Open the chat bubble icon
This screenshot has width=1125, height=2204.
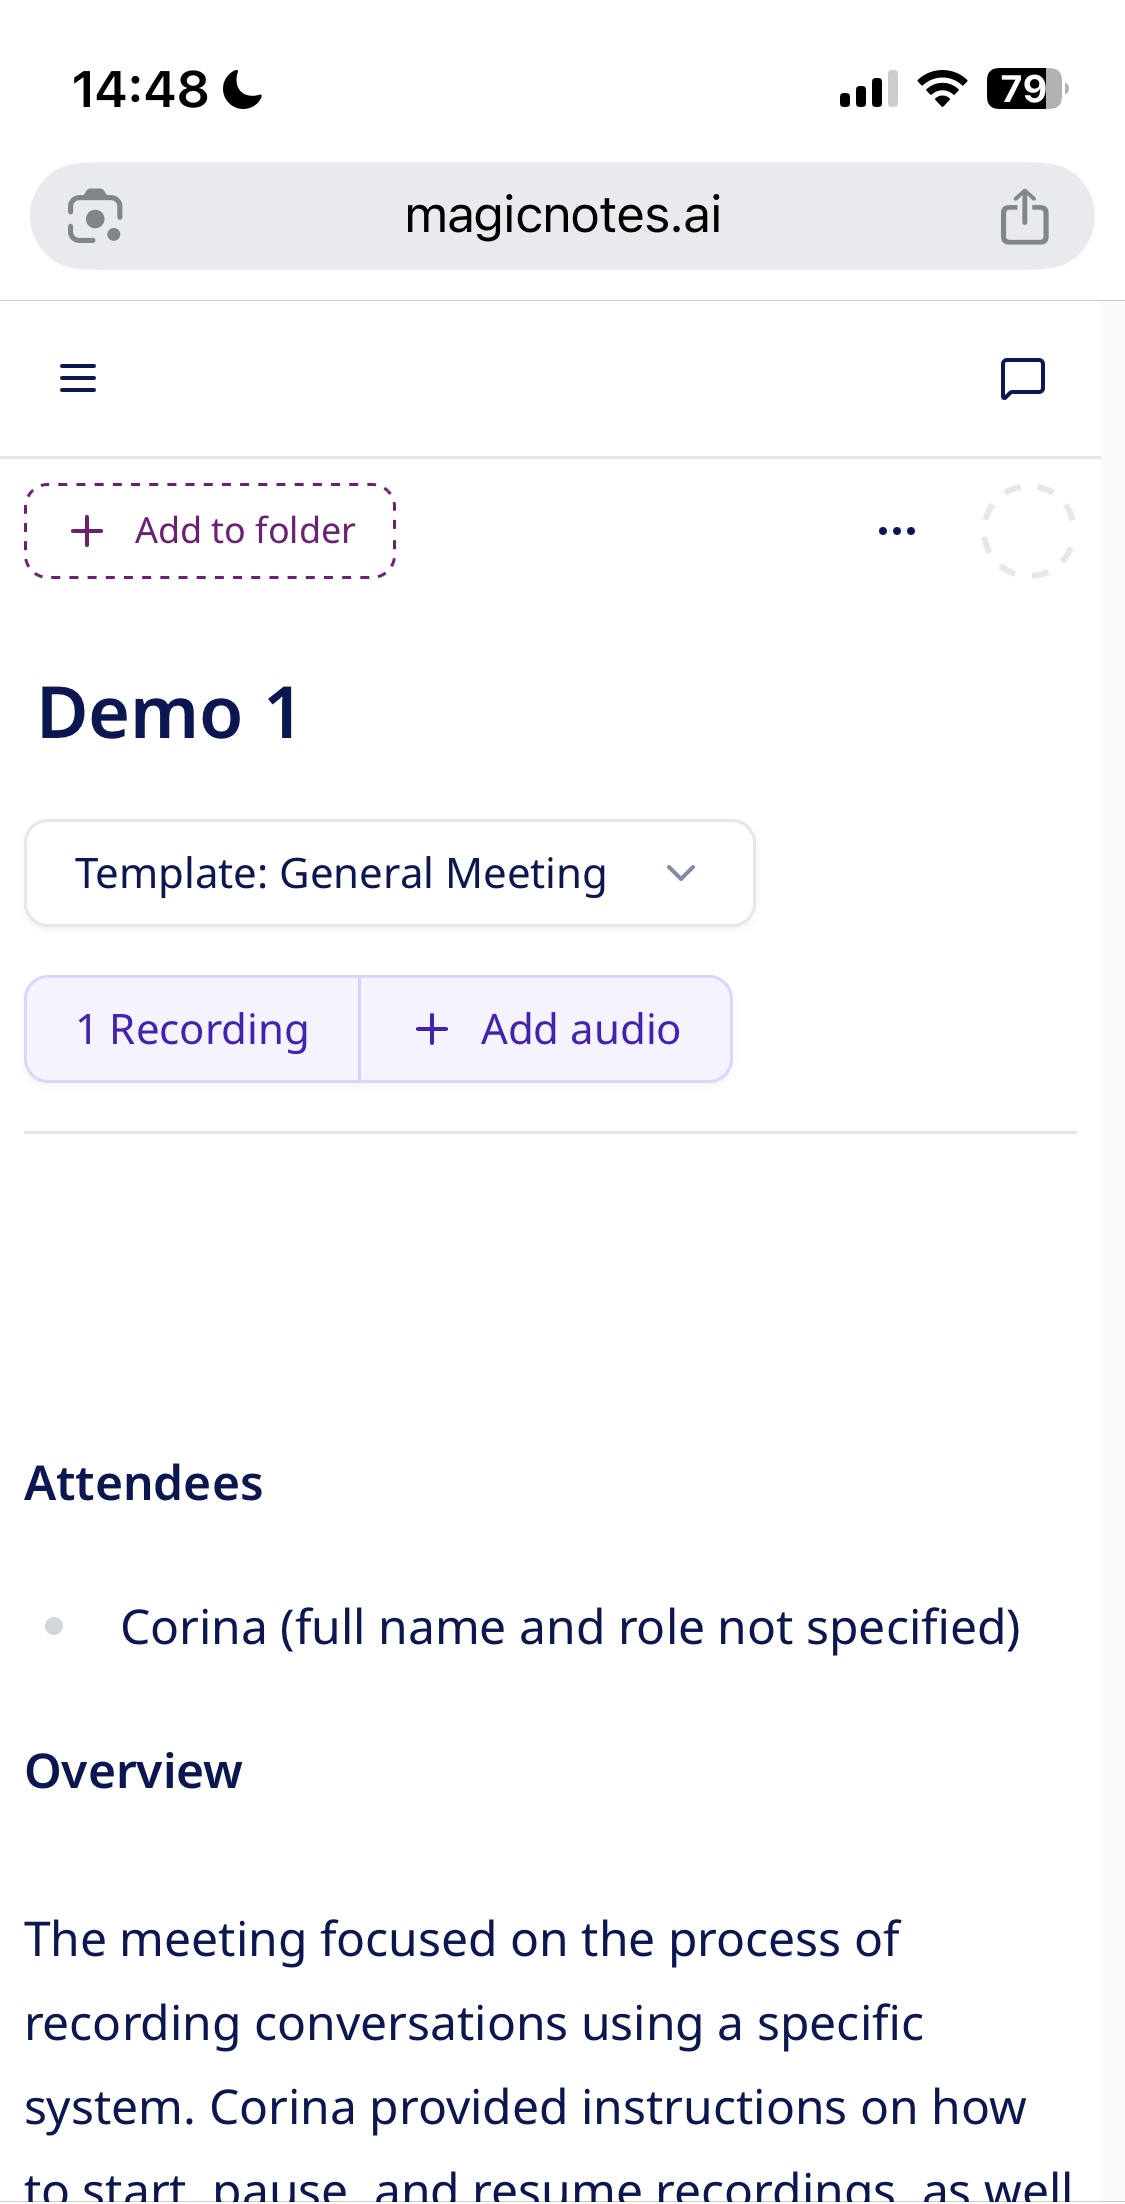[x=1022, y=379]
